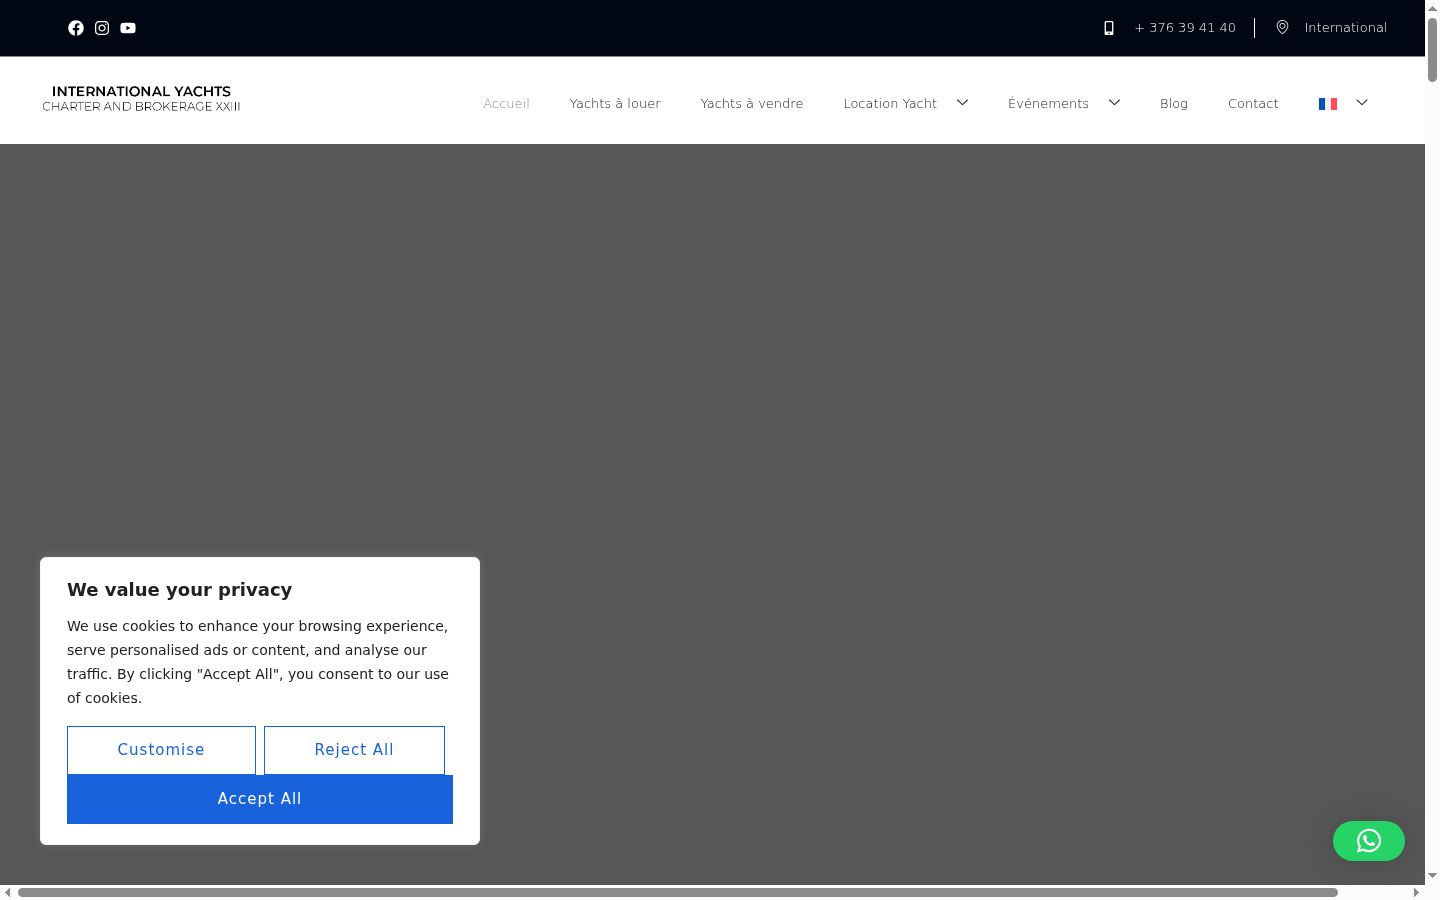This screenshot has width=1440, height=900.
Task: Click the French flag language icon
Action: click(x=1328, y=104)
